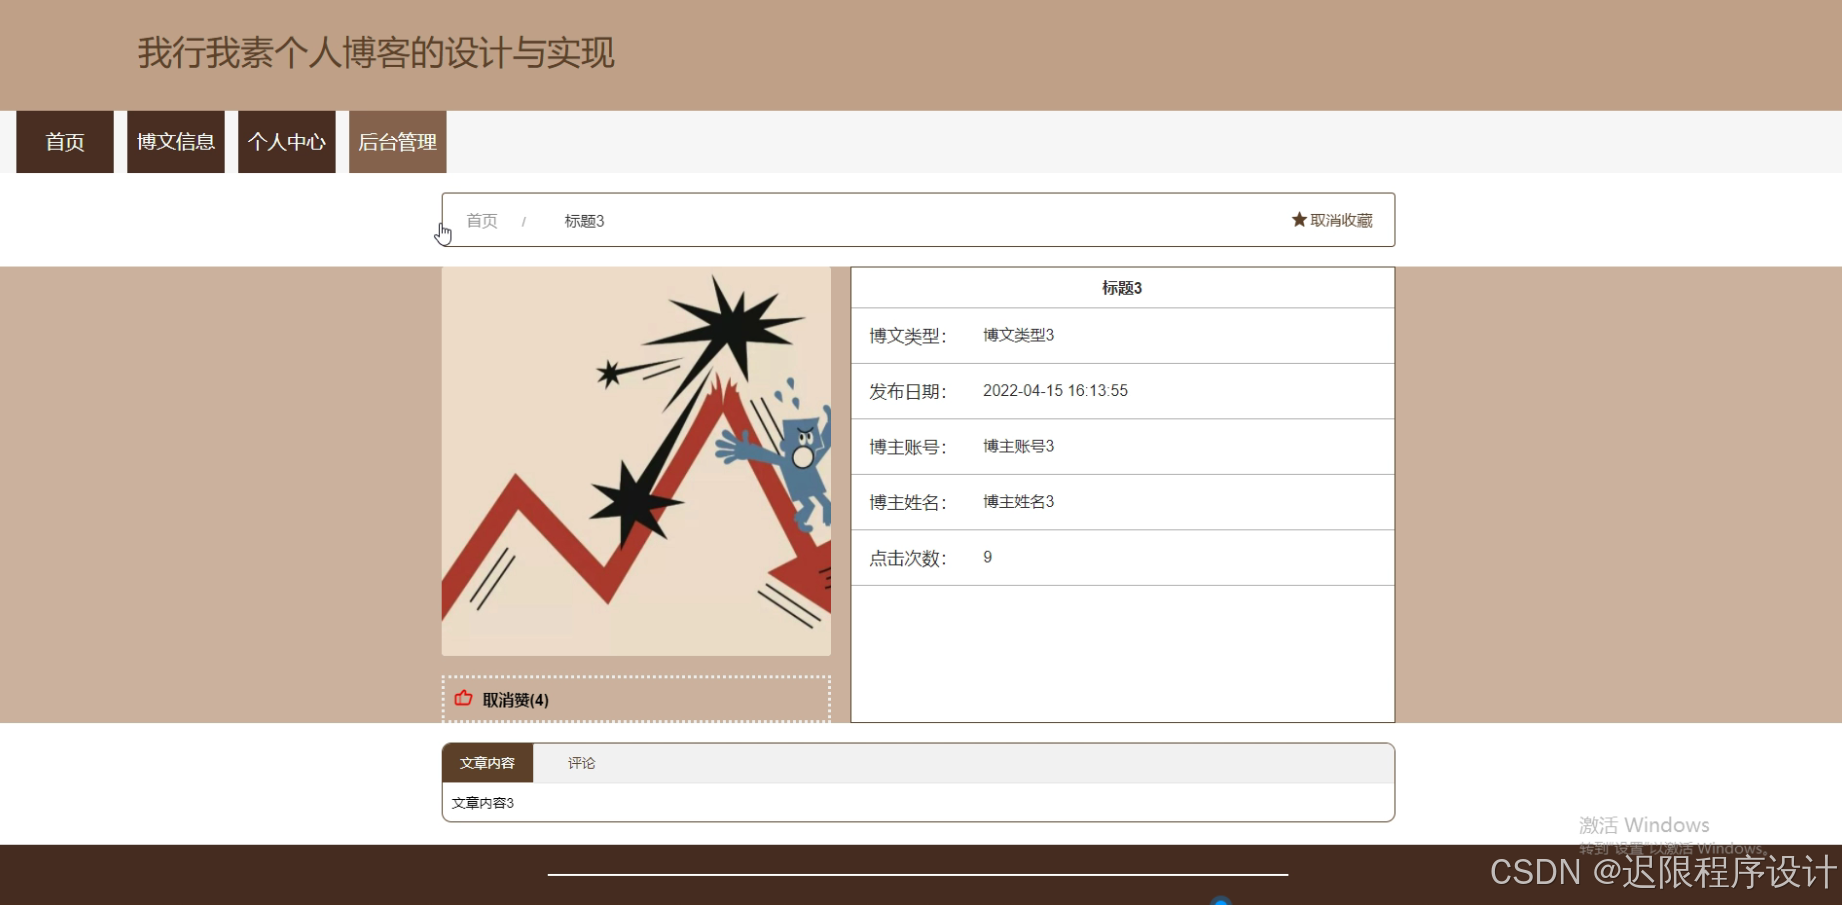Go to 博文信息 in navigation bar
This screenshot has height=905, width=1842.
tap(176, 142)
